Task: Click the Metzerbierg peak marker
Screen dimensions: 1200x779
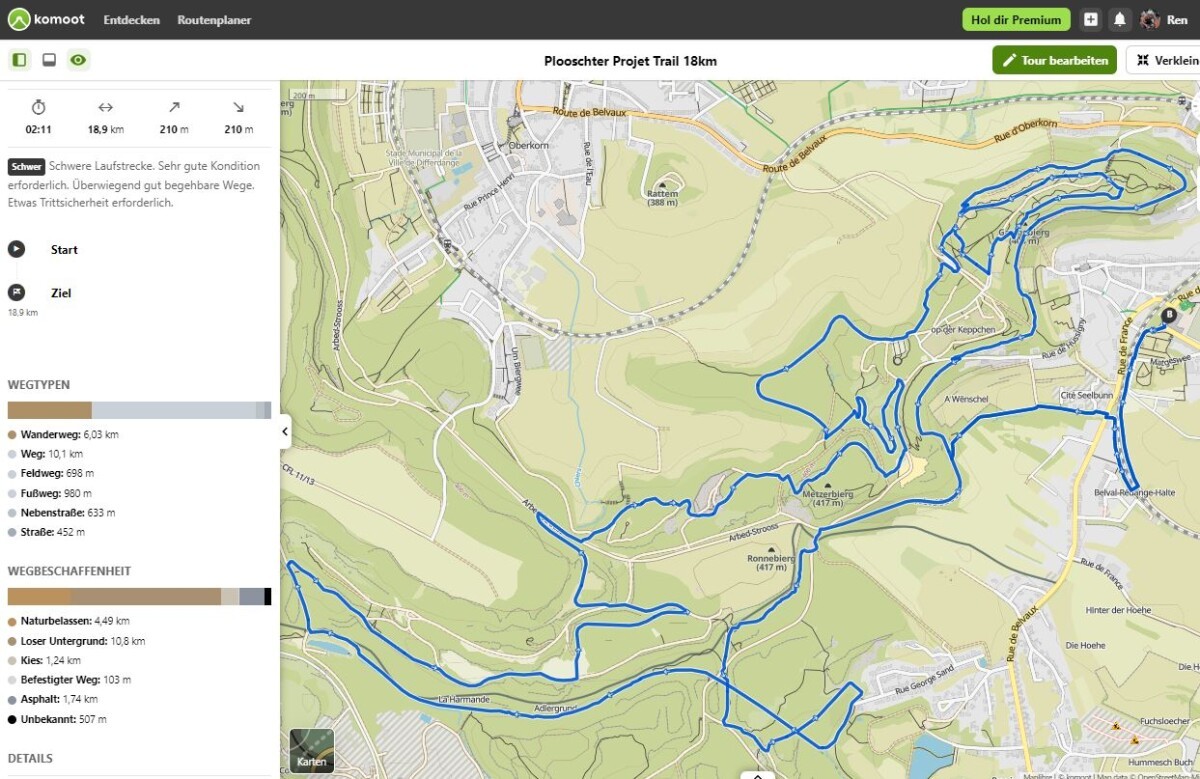Action: (x=827, y=486)
